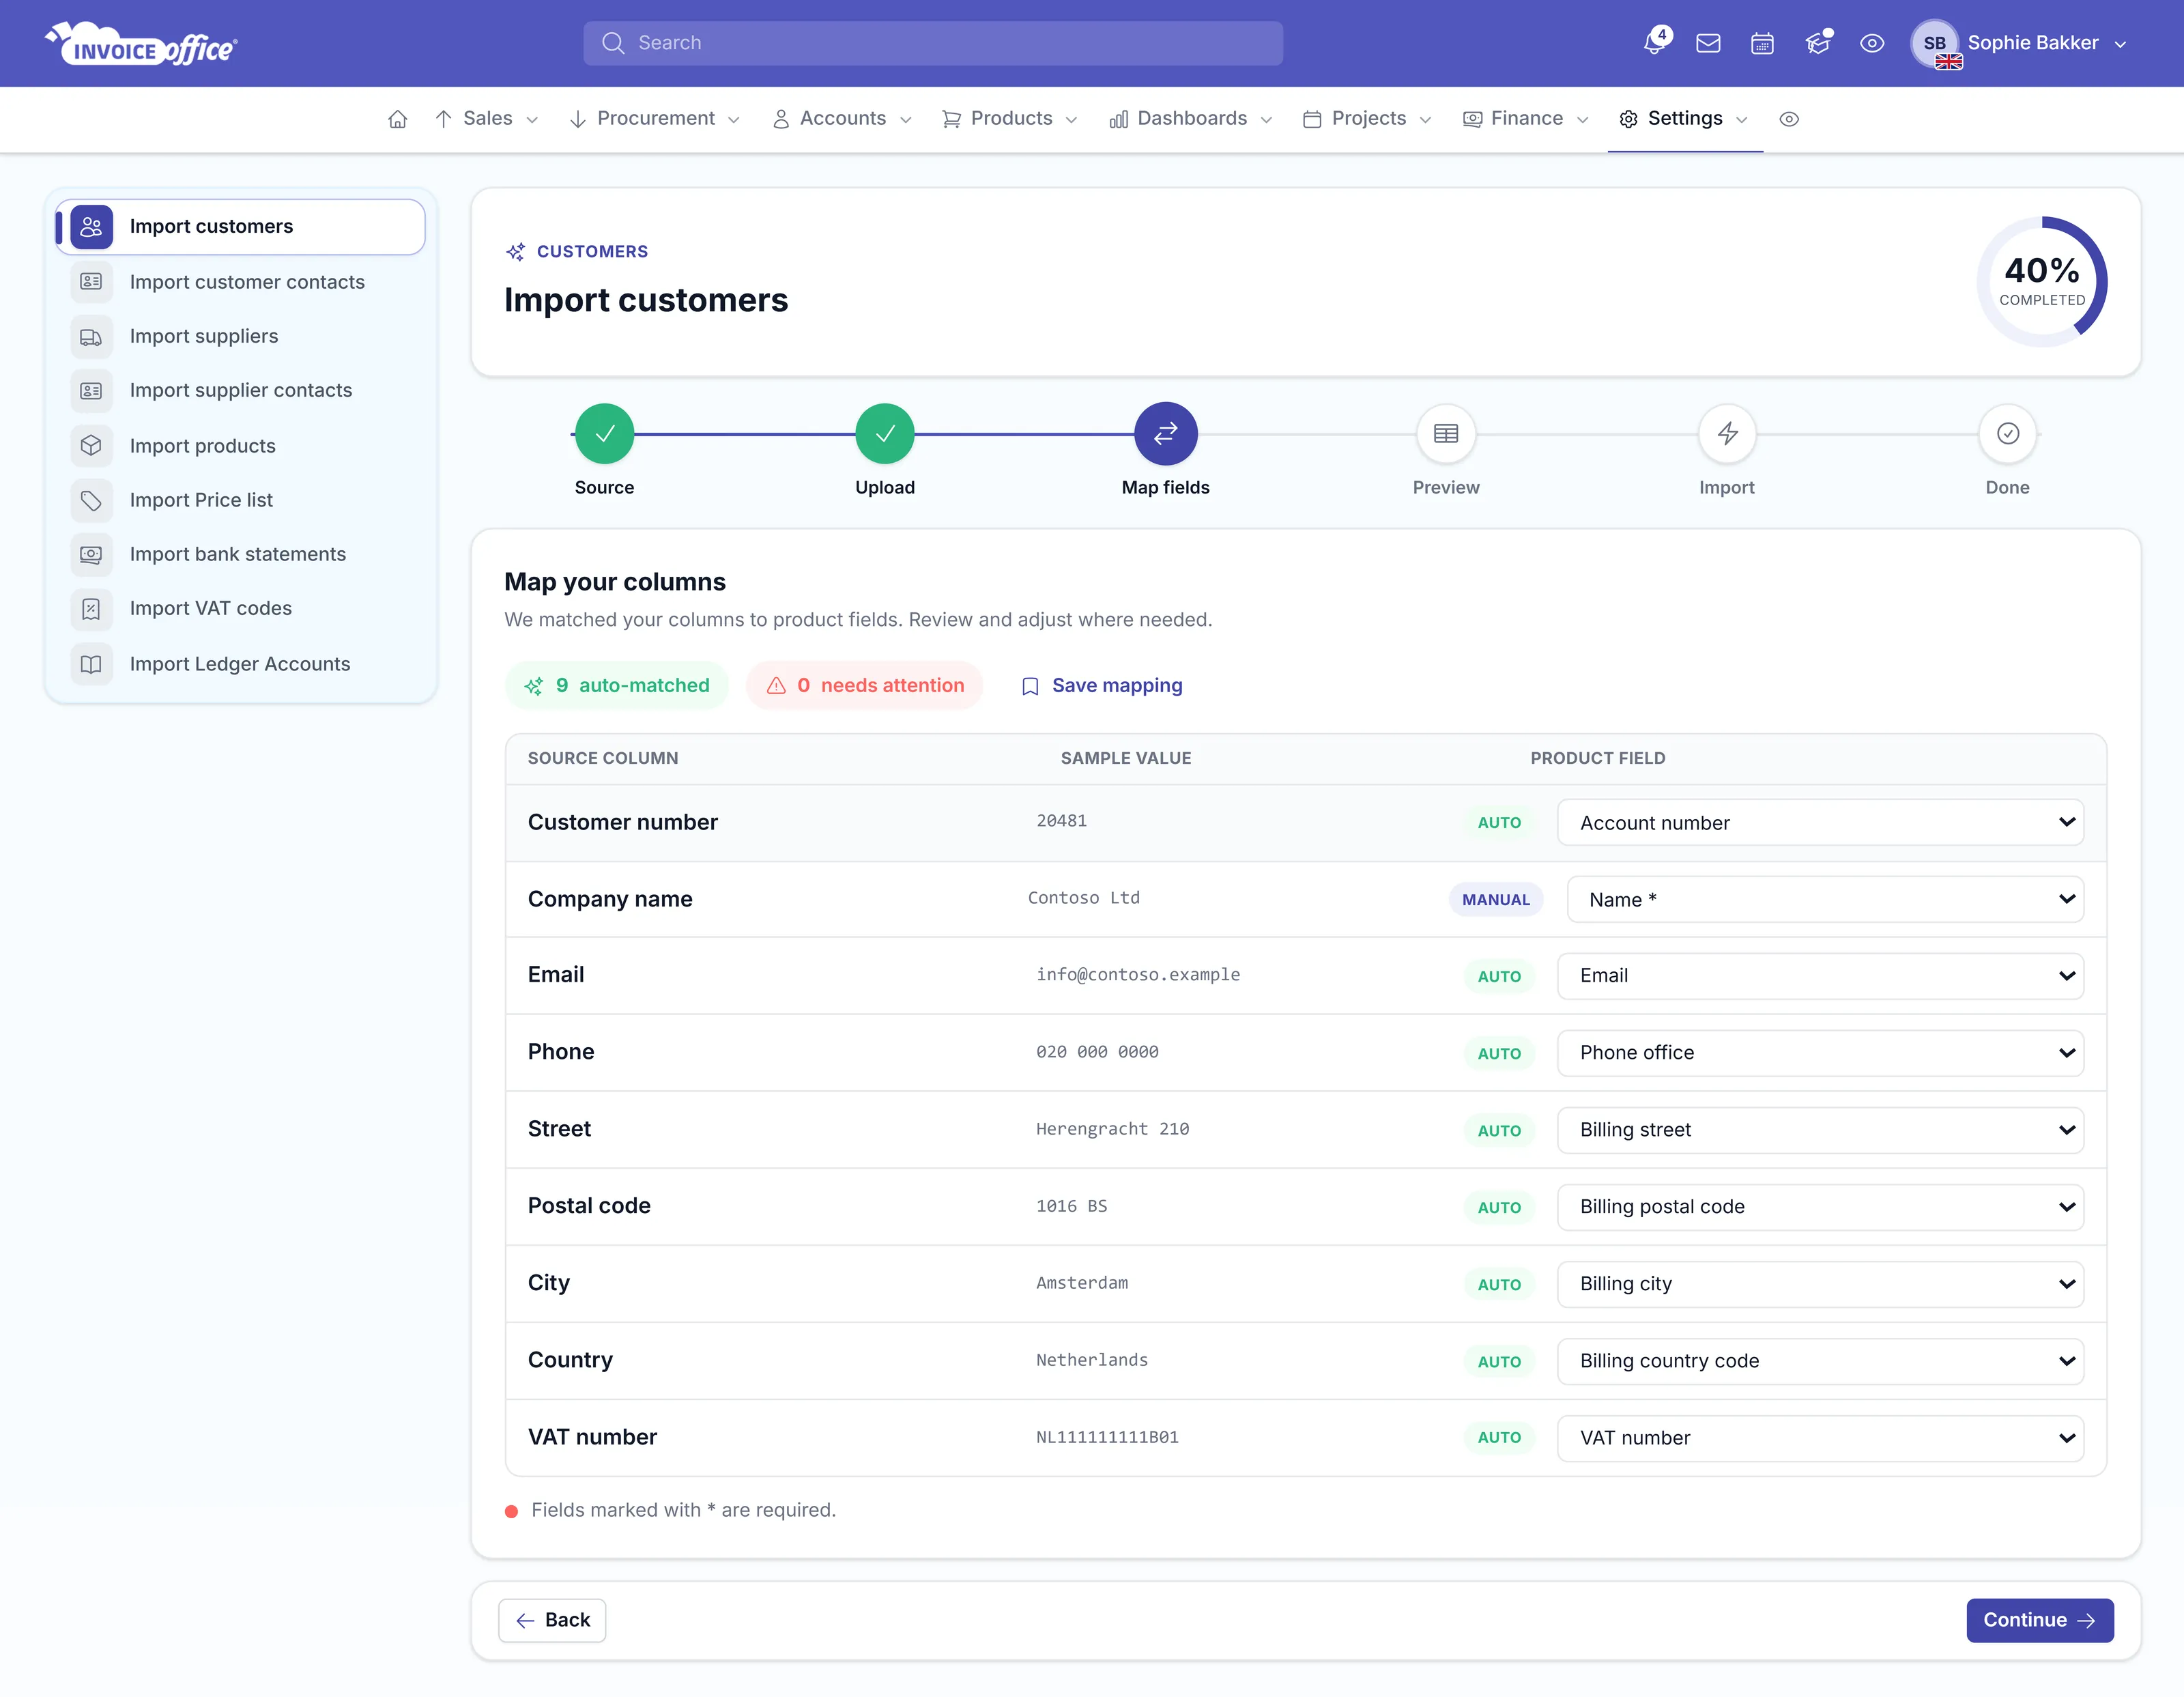Open the notifications bell icon

click(x=1655, y=43)
